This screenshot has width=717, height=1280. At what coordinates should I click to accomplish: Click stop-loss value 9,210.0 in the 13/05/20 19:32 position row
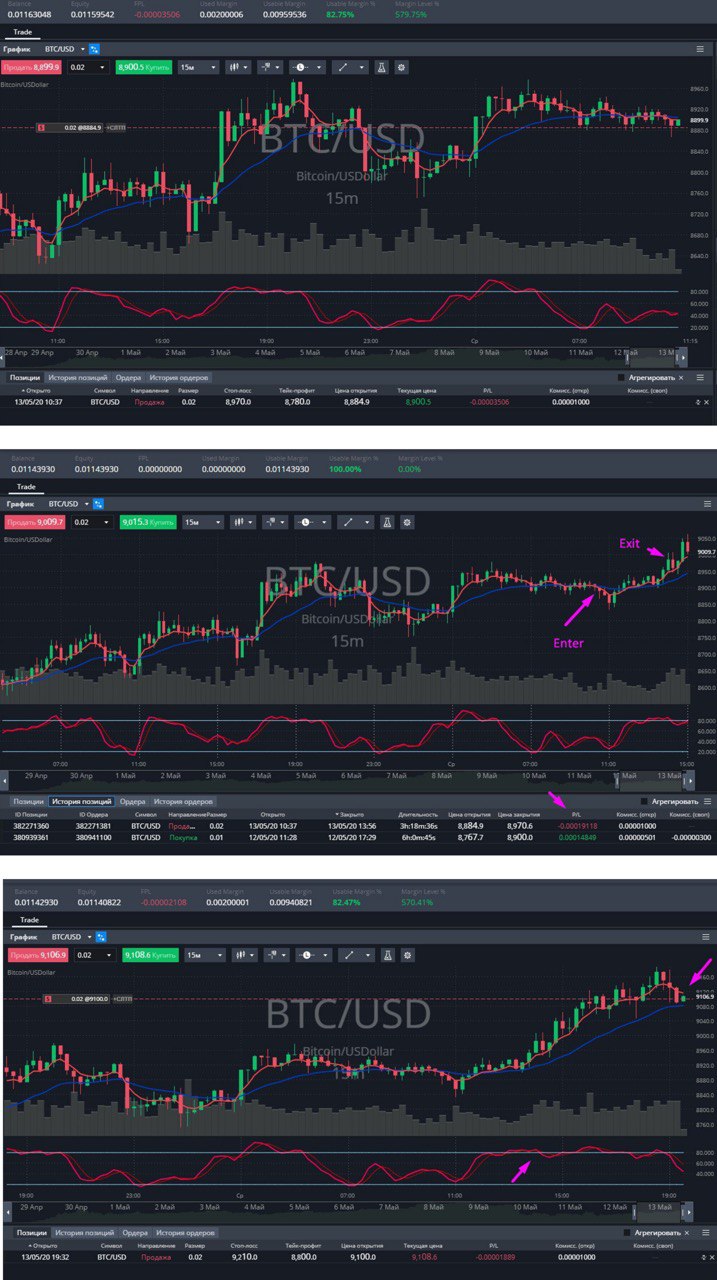(244, 1256)
